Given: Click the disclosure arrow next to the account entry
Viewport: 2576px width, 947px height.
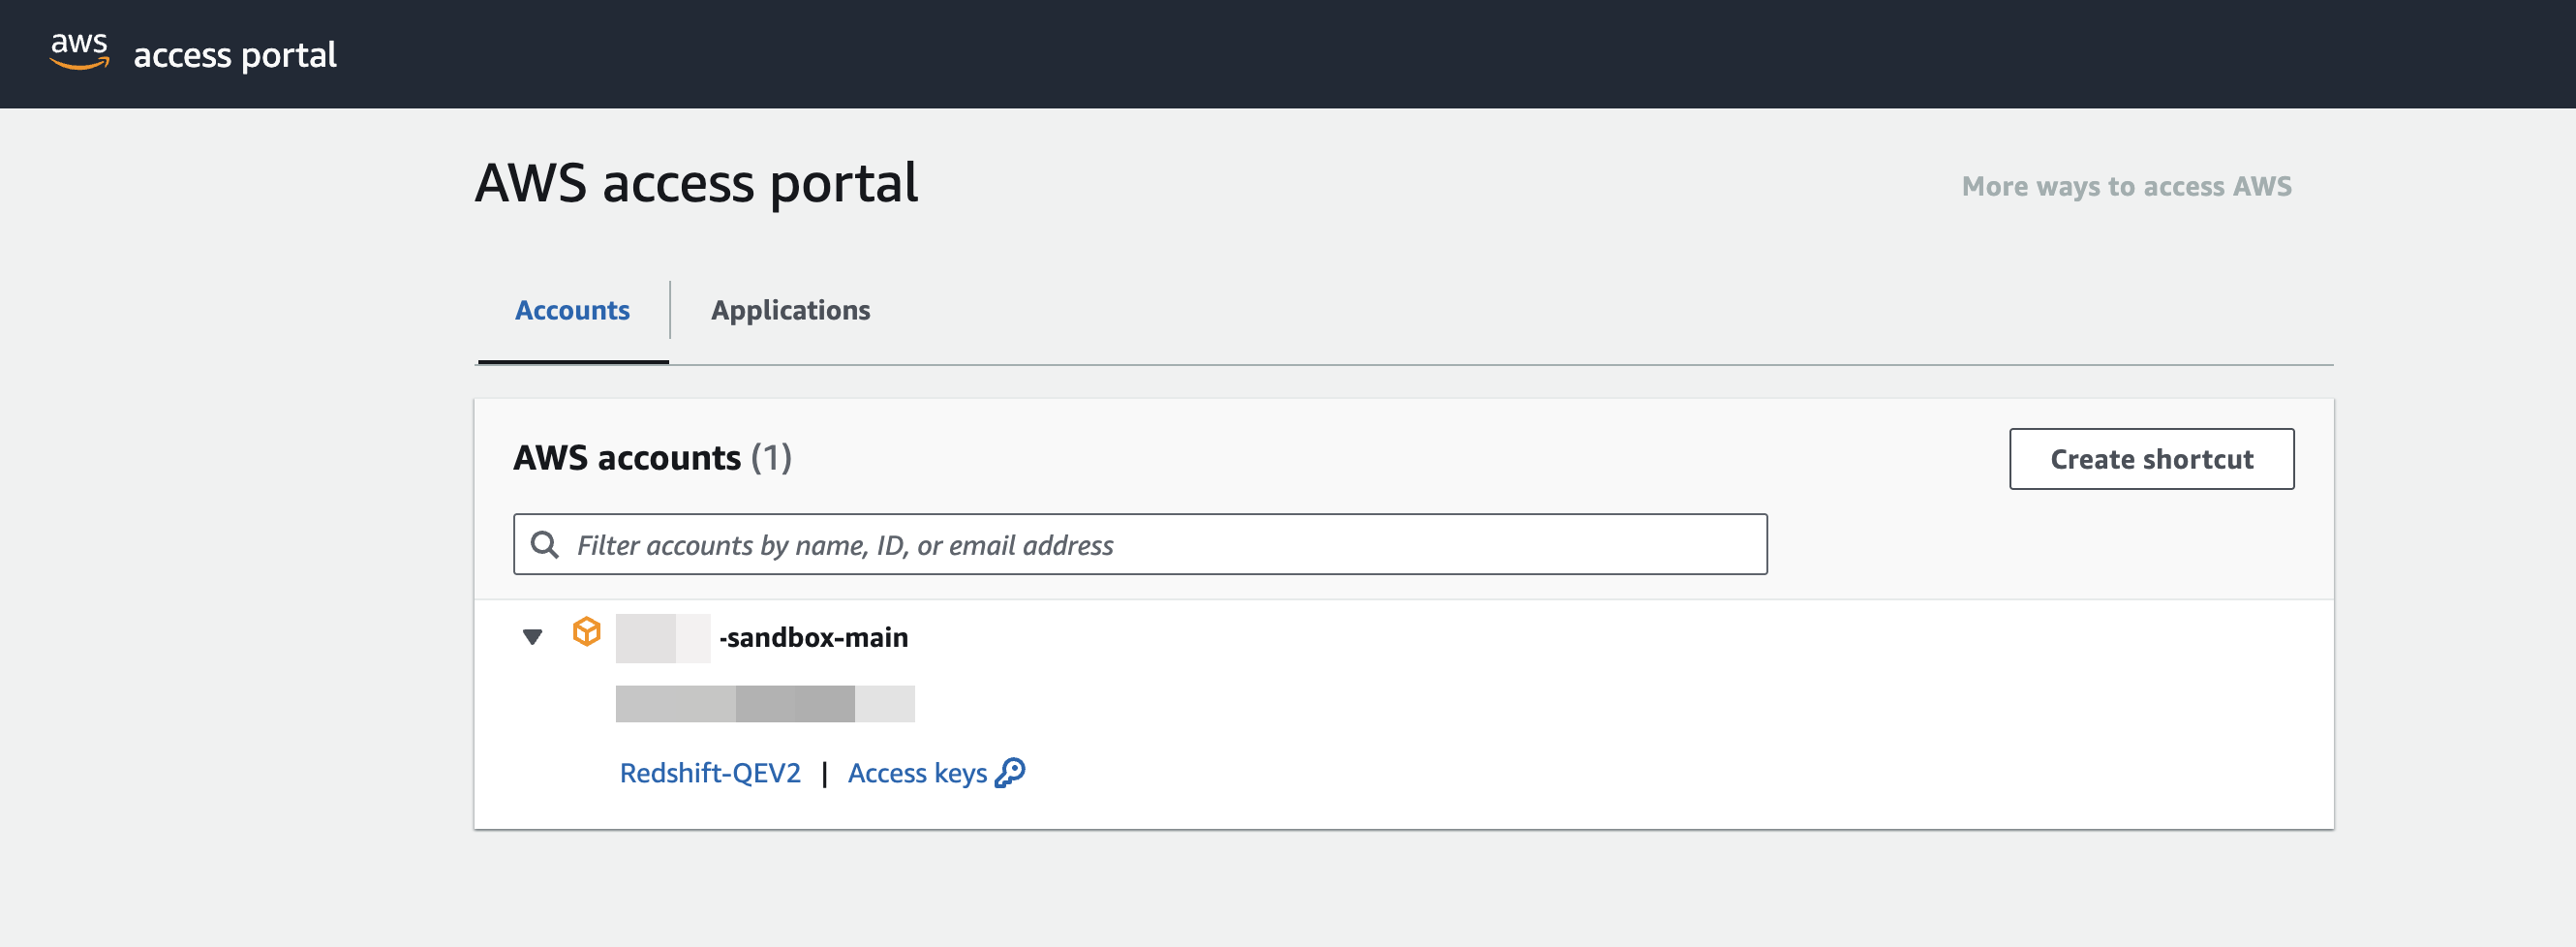Looking at the screenshot, I should 531,635.
